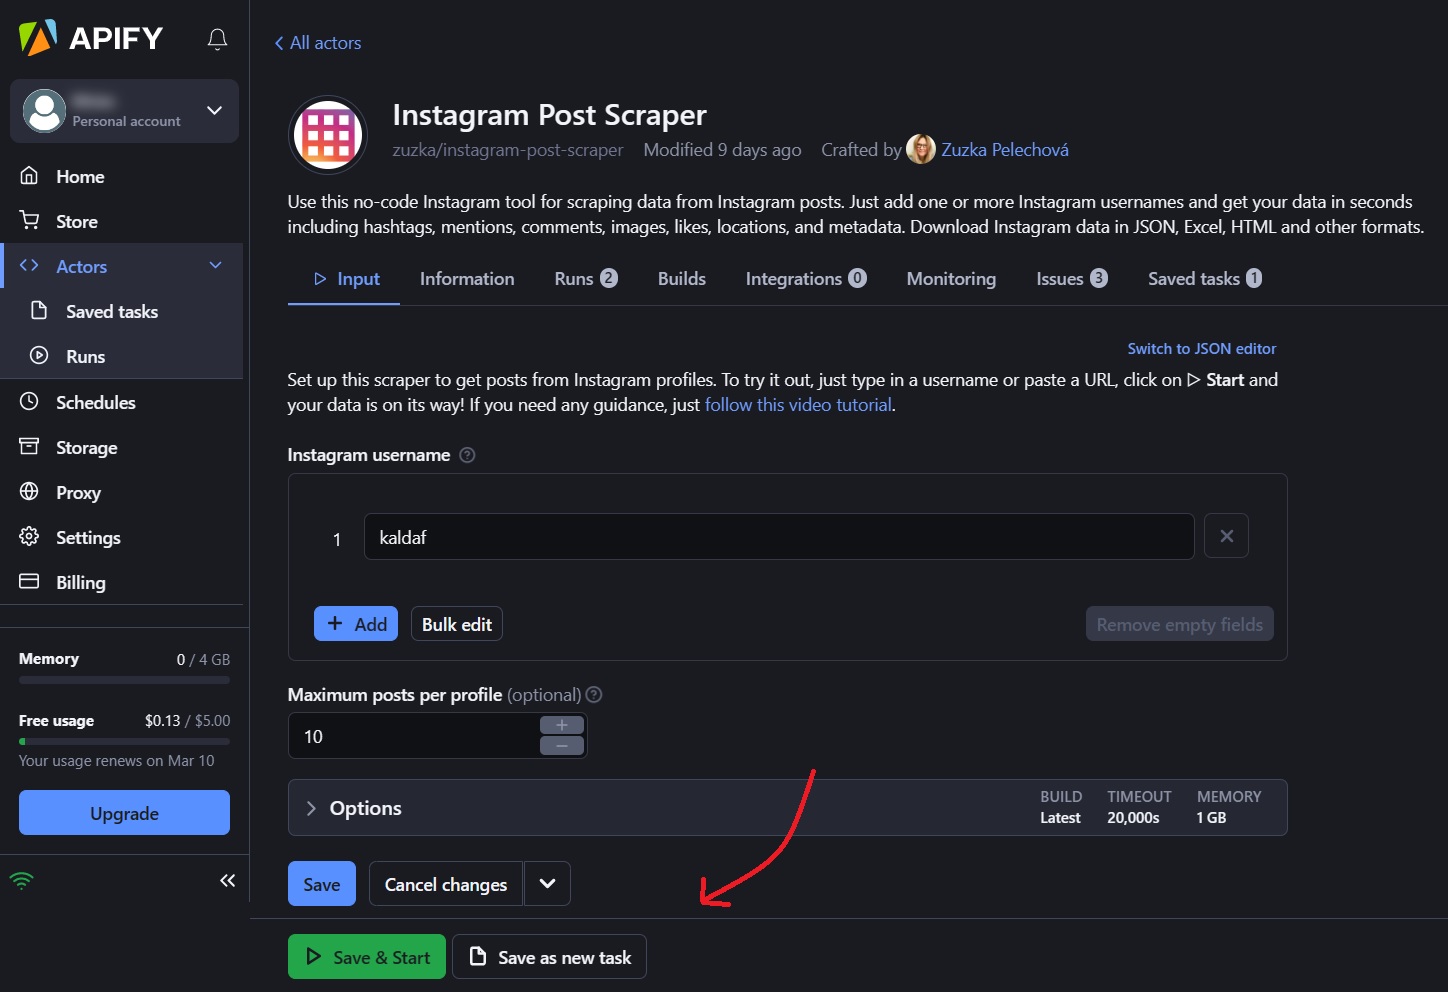Open the Billing section
Screen dimensions: 1448x992
tap(80, 582)
